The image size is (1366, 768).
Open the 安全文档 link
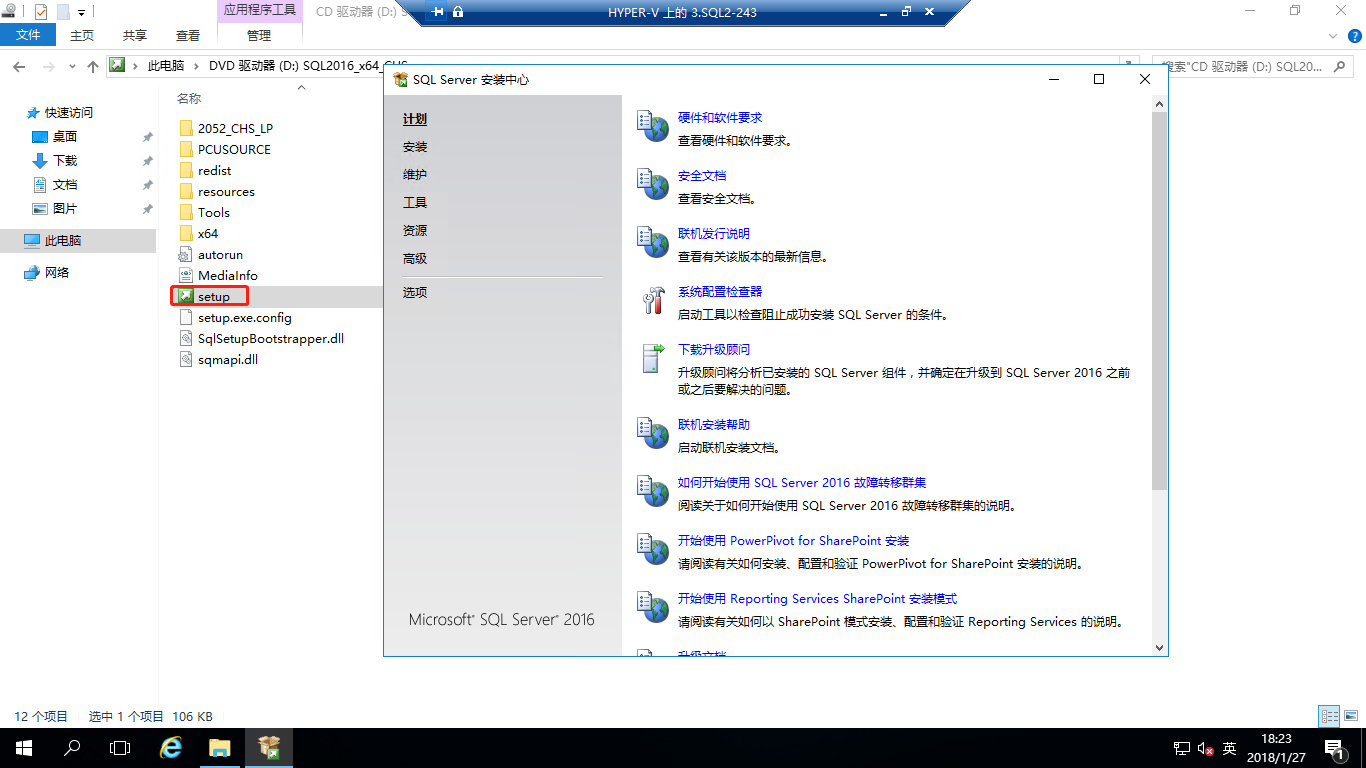[x=702, y=176]
